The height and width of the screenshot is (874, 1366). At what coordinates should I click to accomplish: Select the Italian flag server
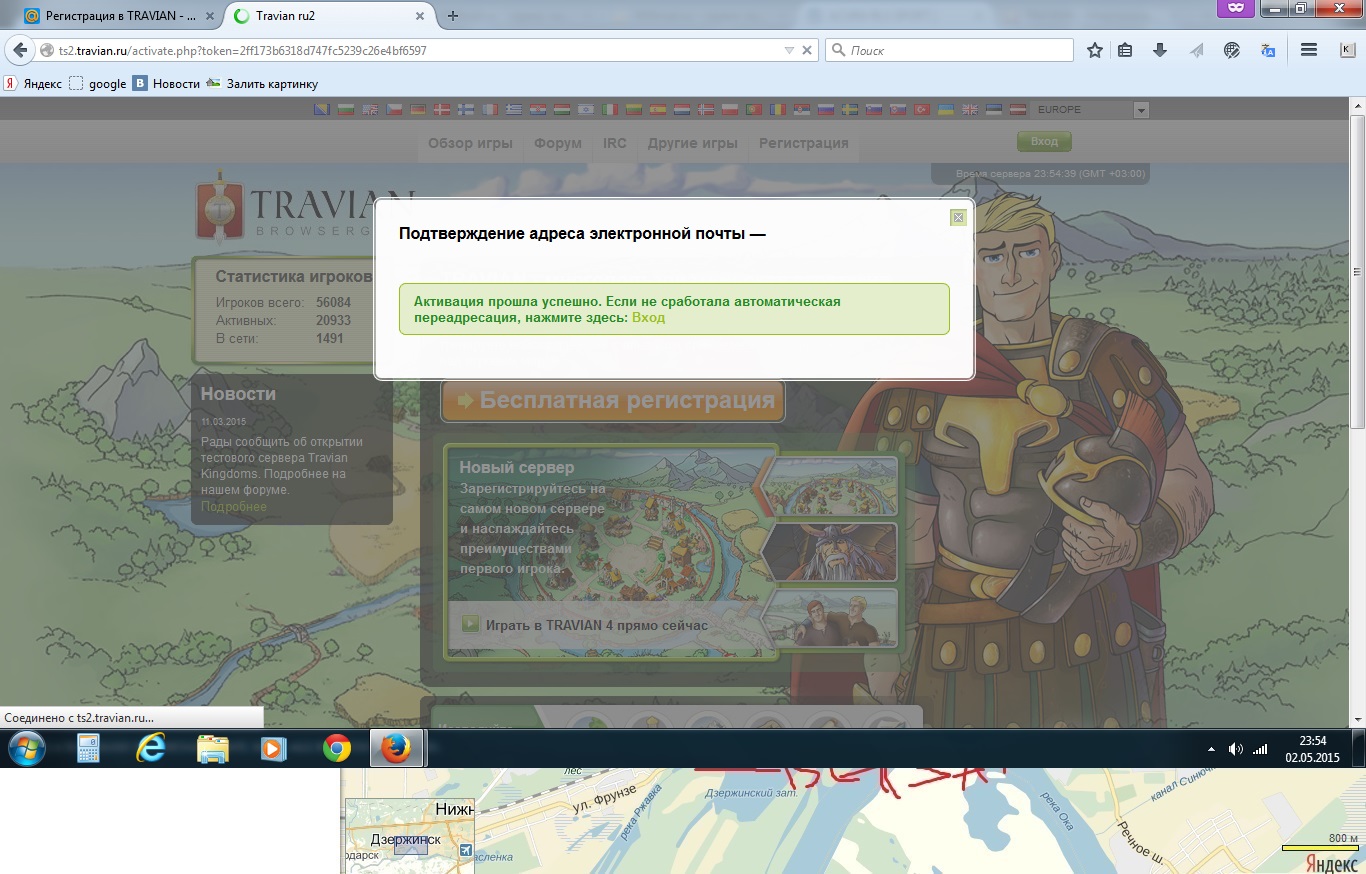tap(610, 110)
